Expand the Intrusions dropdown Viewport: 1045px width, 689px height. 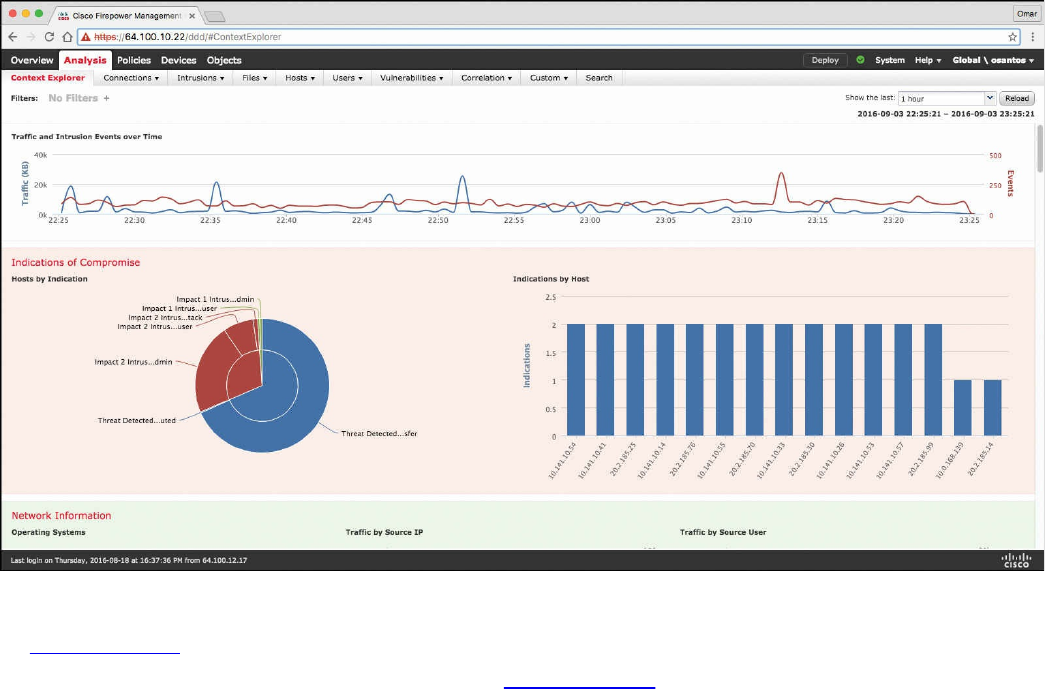click(x=201, y=78)
